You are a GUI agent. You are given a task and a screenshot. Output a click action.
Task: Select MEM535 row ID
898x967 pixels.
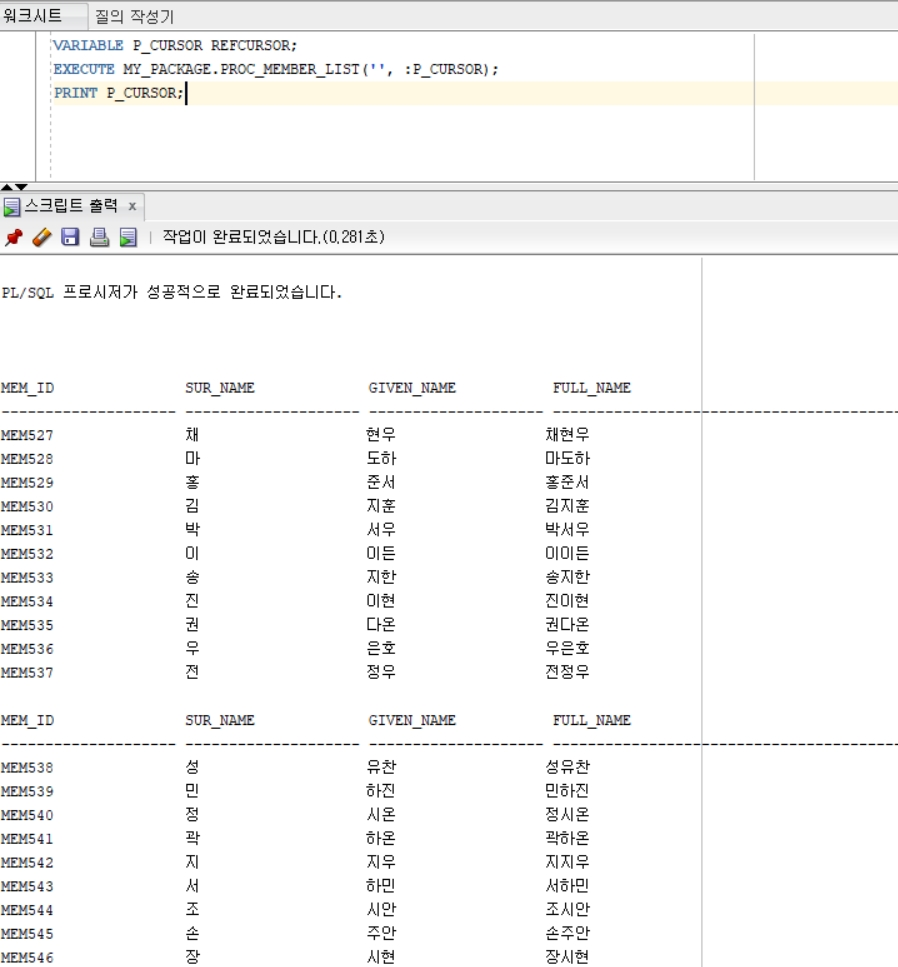(x=27, y=625)
